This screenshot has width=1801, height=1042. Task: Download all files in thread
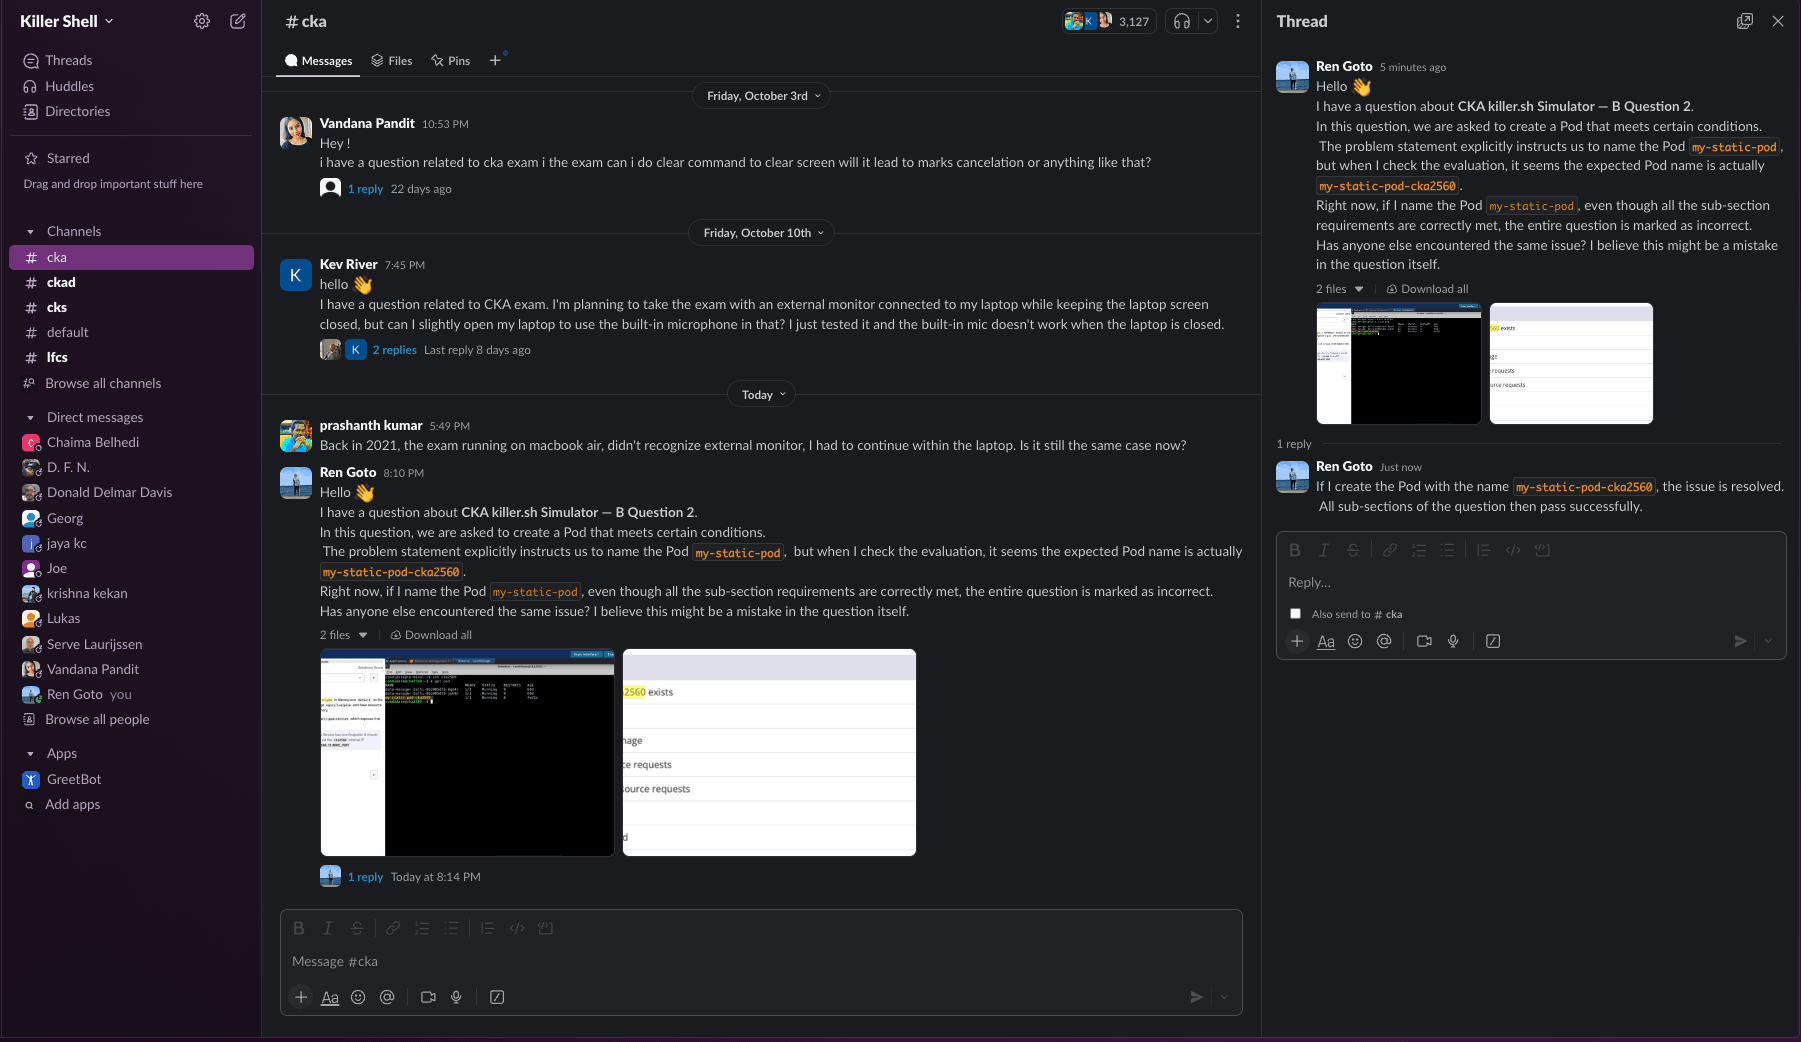click(x=1427, y=289)
